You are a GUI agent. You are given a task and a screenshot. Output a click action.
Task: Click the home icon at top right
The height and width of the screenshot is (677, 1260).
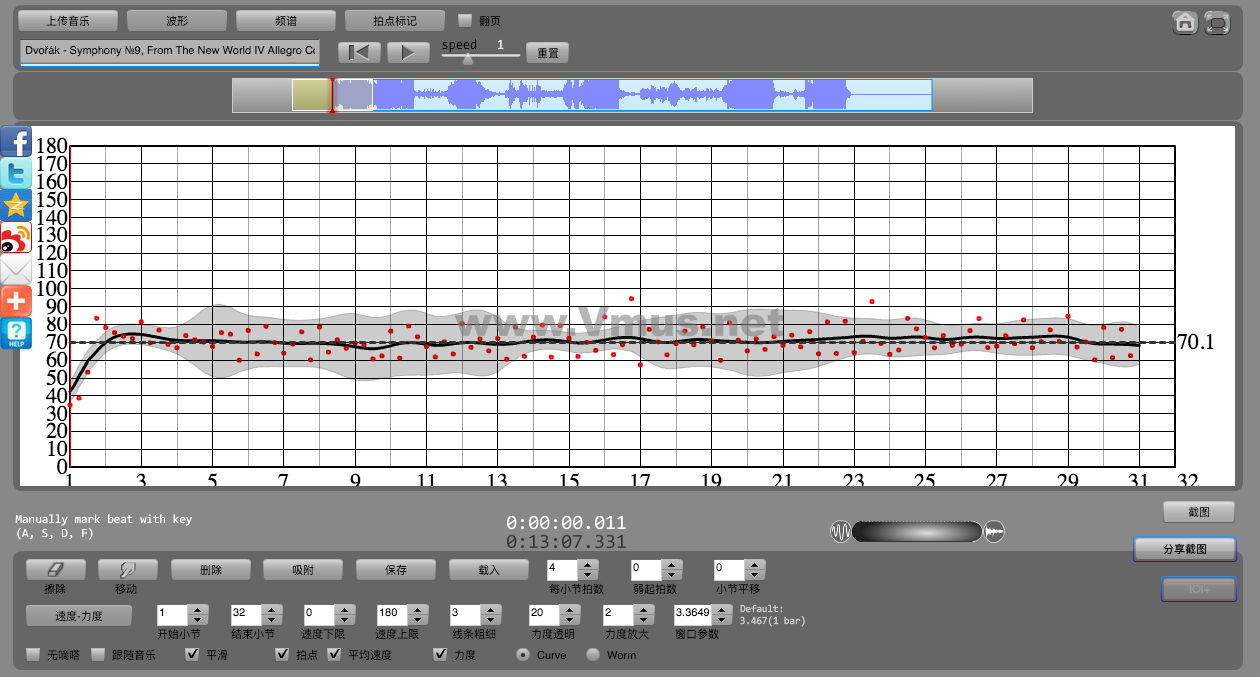click(1185, 22)
